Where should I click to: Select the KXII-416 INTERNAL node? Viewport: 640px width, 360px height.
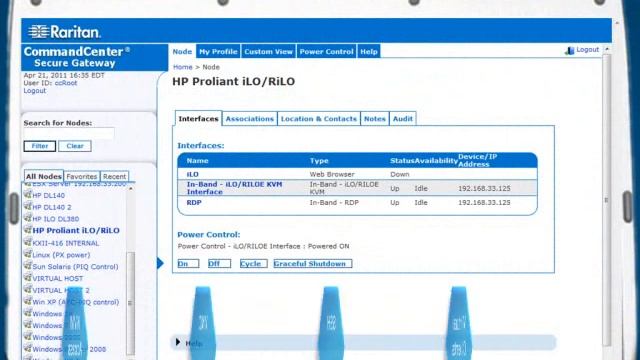(x=66, y=243)
